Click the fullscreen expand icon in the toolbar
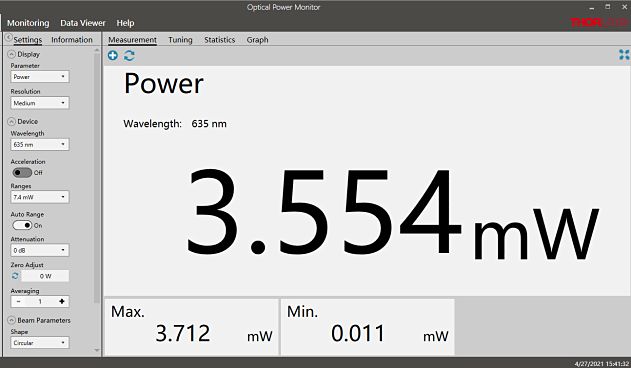Image resolution: width=631 pixels, height=368 pixels. click(624, 55)
